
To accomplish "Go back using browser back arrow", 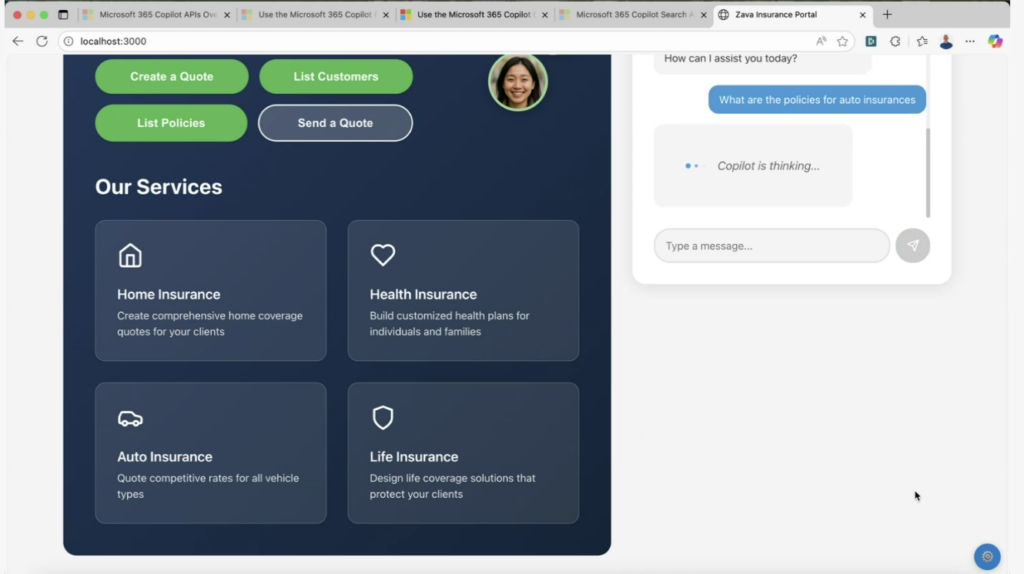I will [x=18, y=41].
